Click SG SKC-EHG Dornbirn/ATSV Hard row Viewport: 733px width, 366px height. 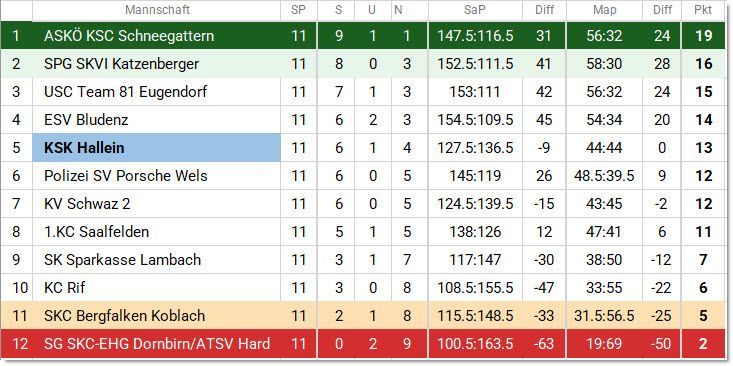click(366, 344)
